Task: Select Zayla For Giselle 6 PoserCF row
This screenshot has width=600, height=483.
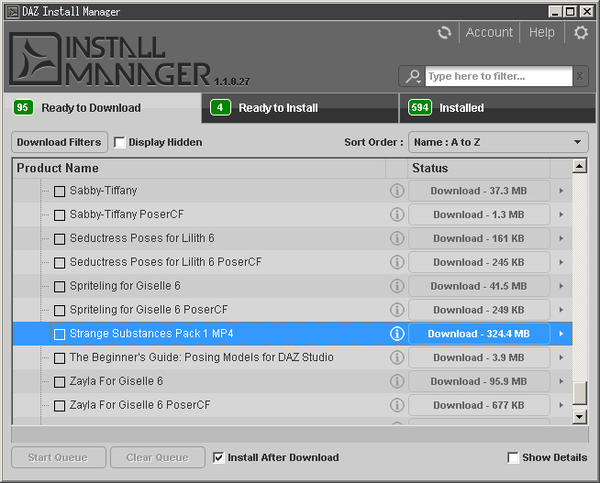Action: [293, 405]
